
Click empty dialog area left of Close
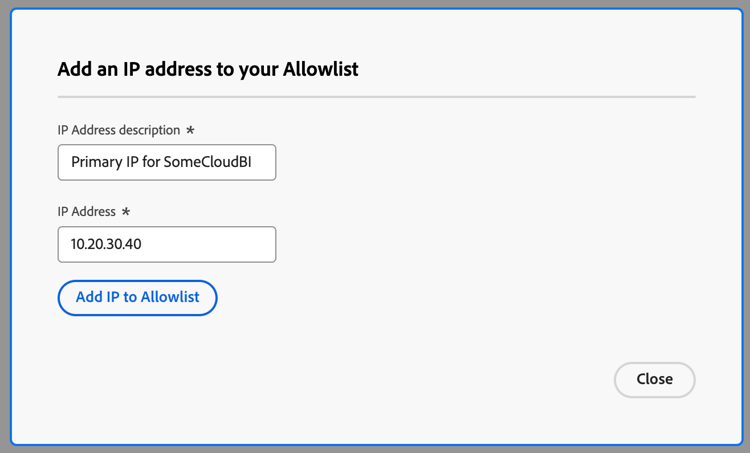pyautogui.click(x=383, y=379)
